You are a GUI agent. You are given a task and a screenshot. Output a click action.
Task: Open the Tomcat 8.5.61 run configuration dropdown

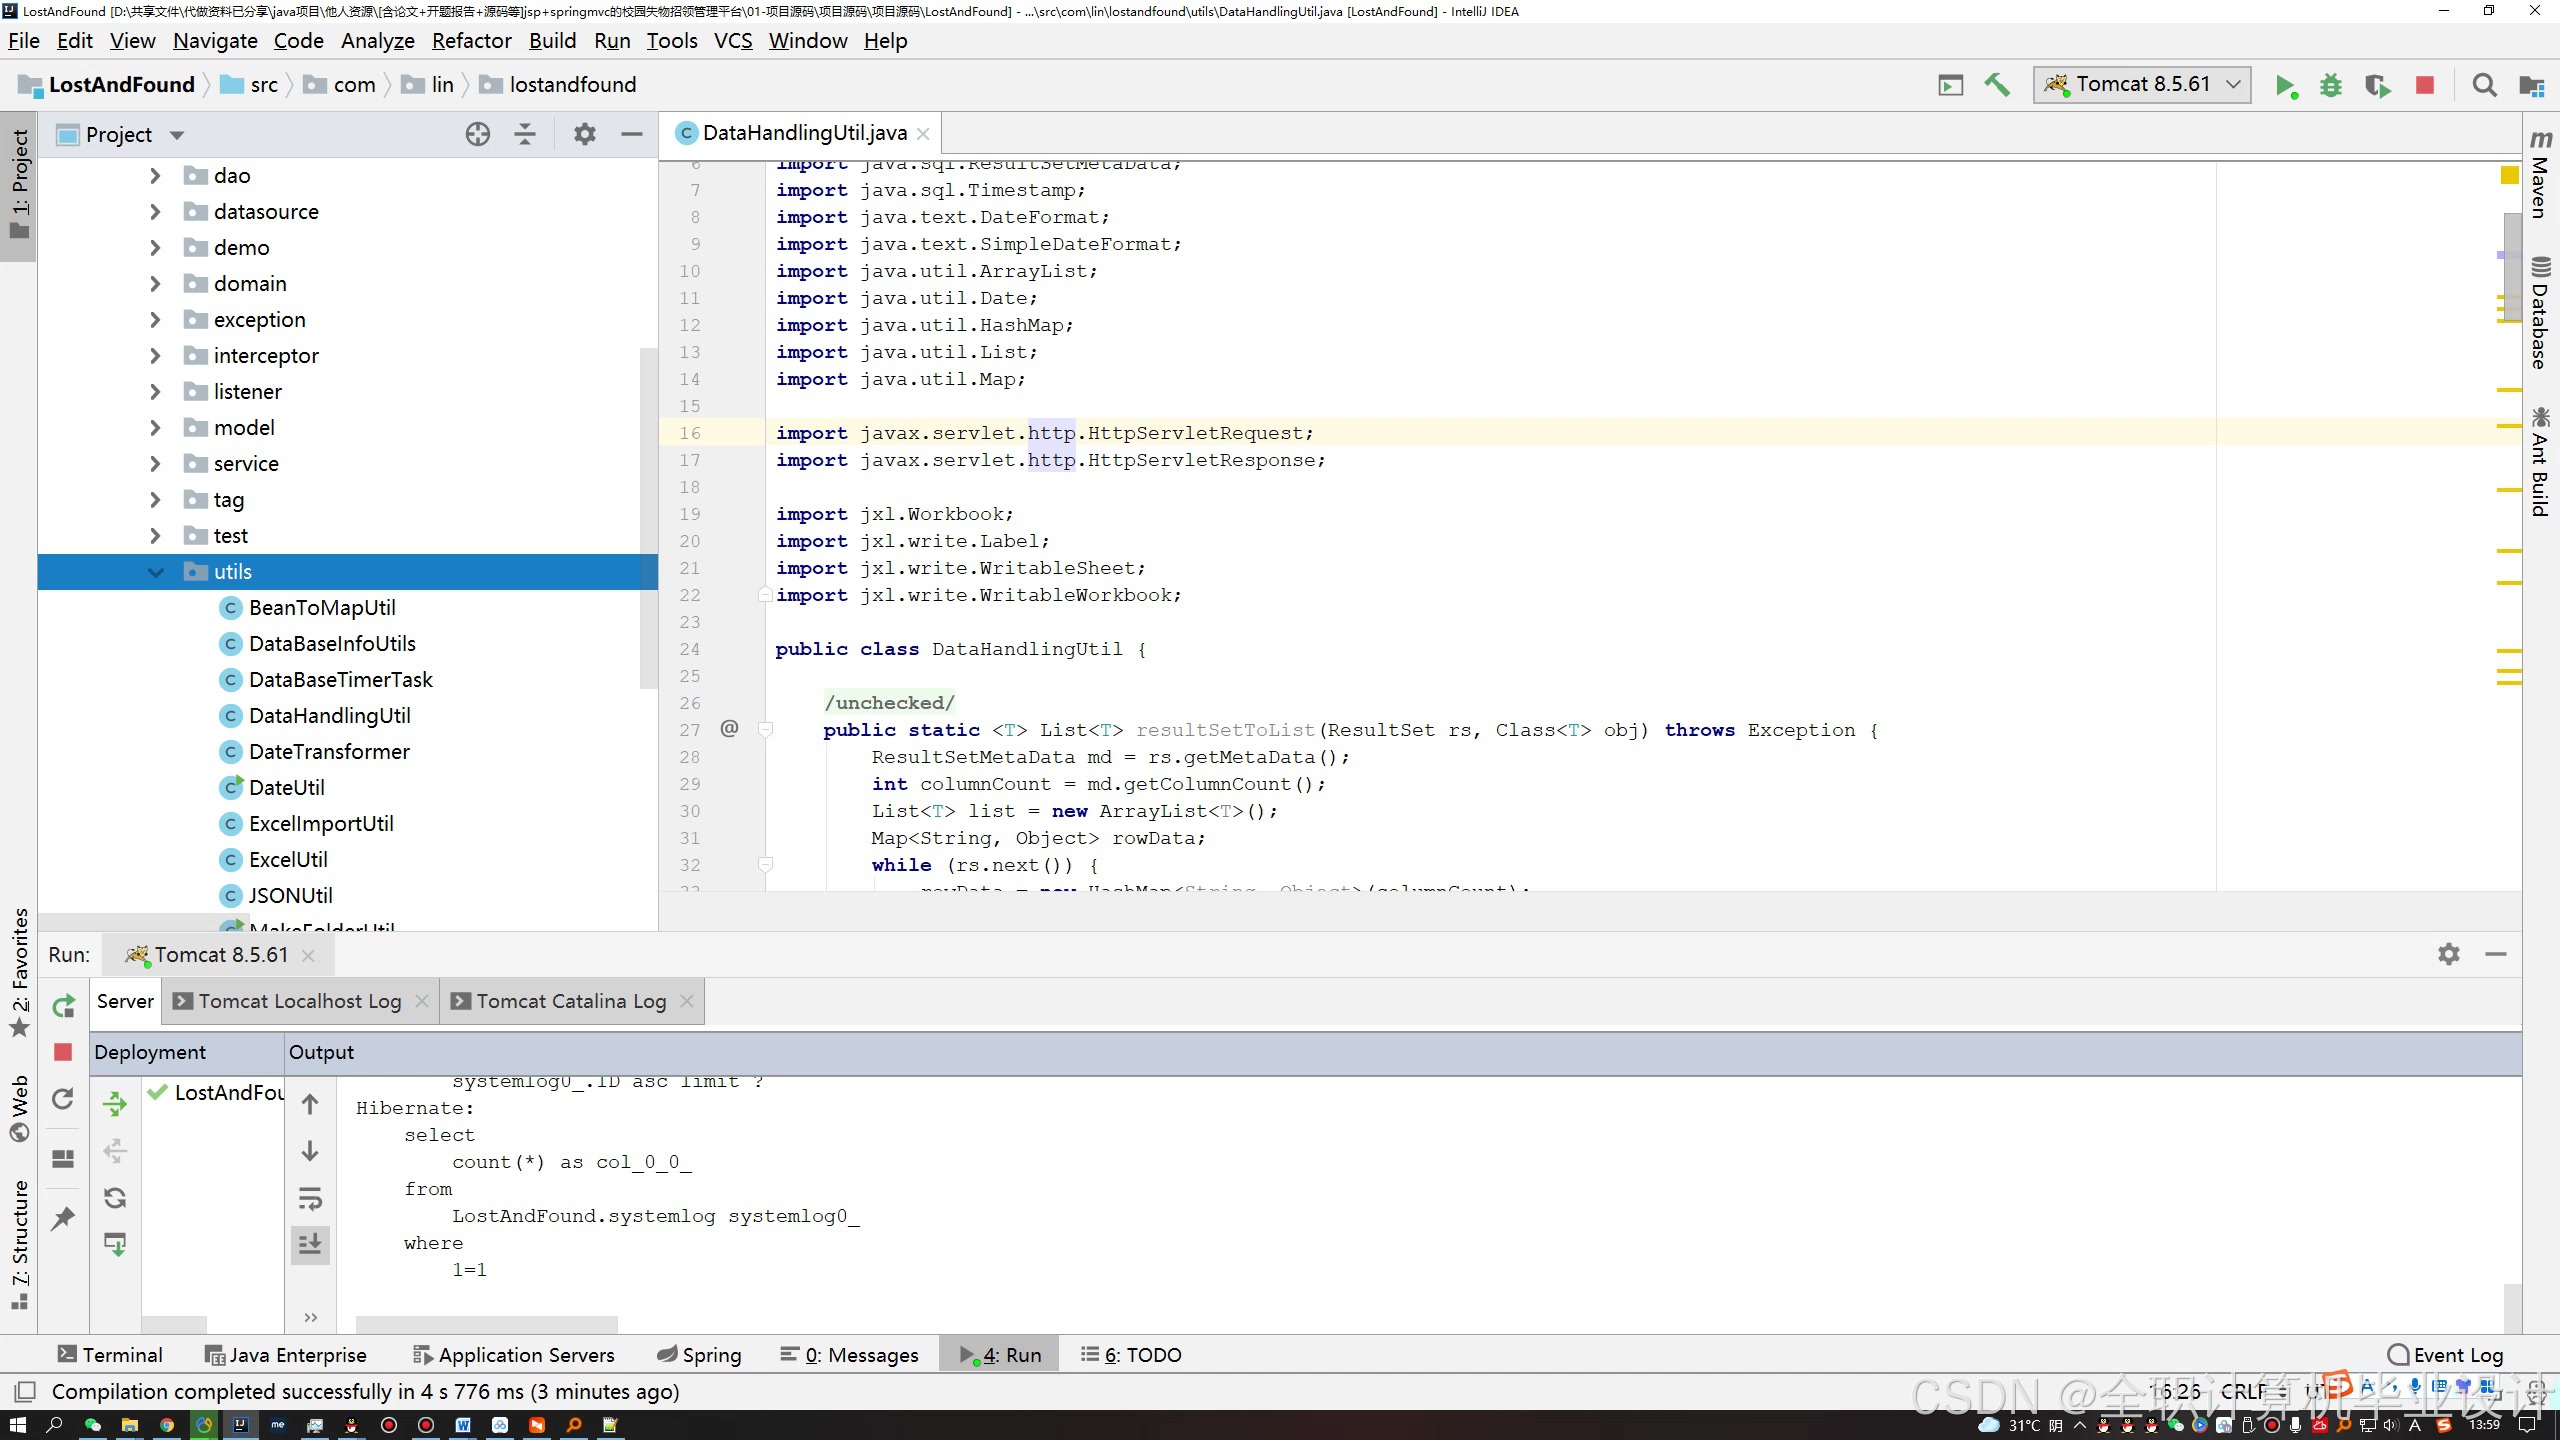[2142, 85]
